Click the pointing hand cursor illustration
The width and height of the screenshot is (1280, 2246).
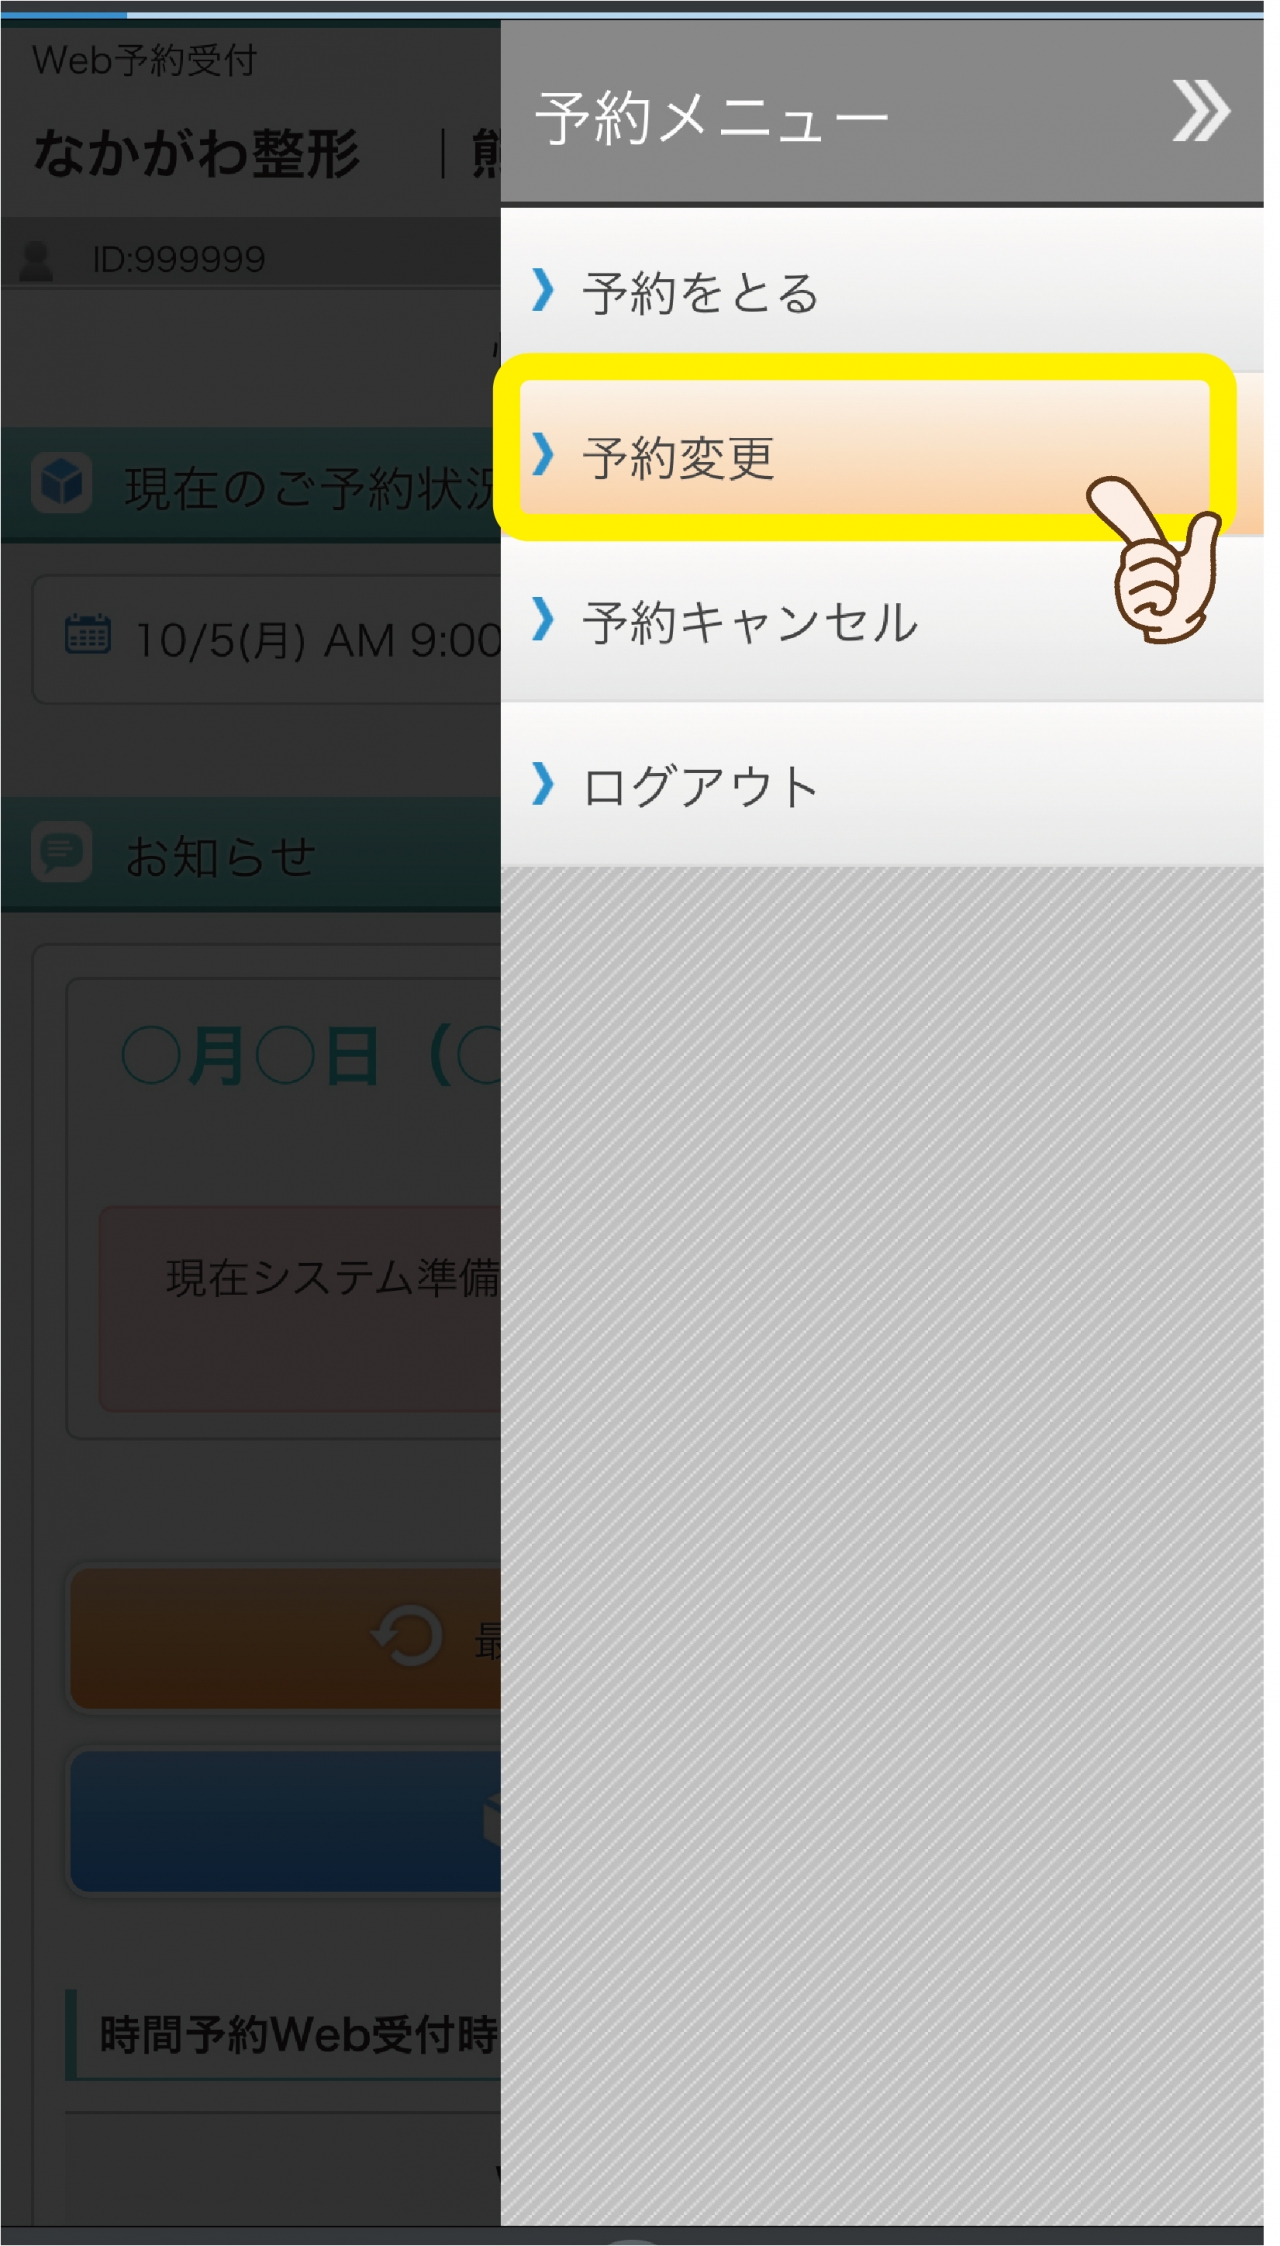1154,560
